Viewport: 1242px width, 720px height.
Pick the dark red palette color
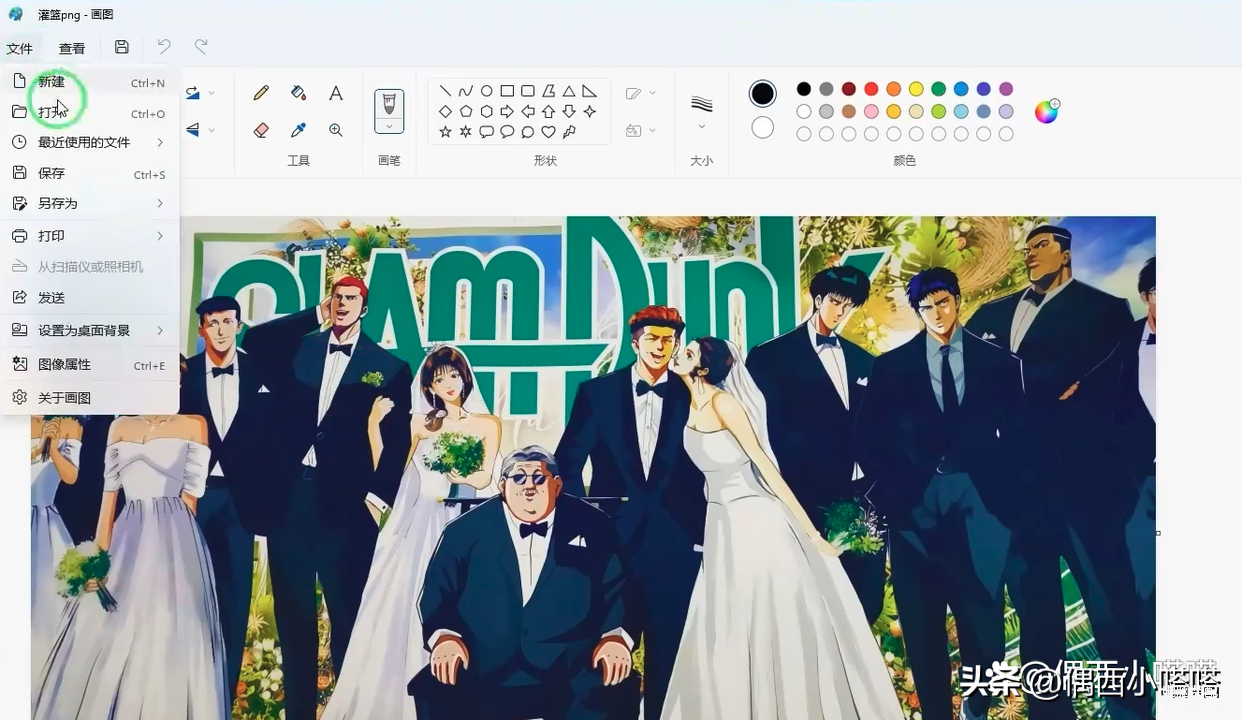tap(849, 89)
